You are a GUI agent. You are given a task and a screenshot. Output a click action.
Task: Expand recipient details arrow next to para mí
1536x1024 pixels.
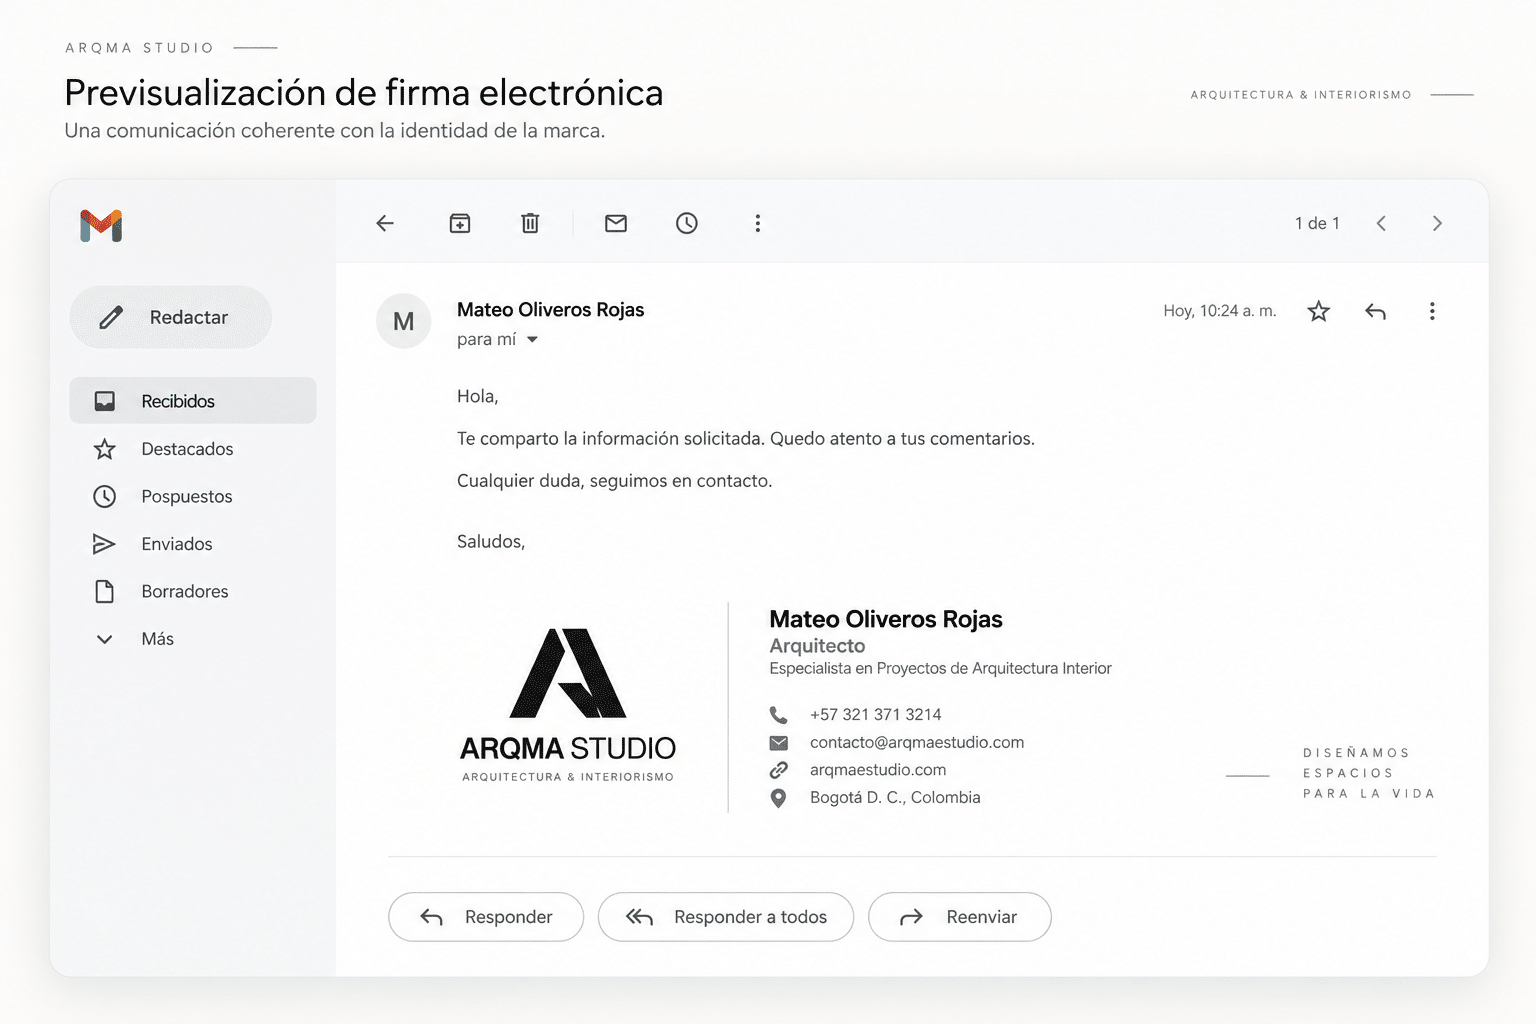(532, 340)
